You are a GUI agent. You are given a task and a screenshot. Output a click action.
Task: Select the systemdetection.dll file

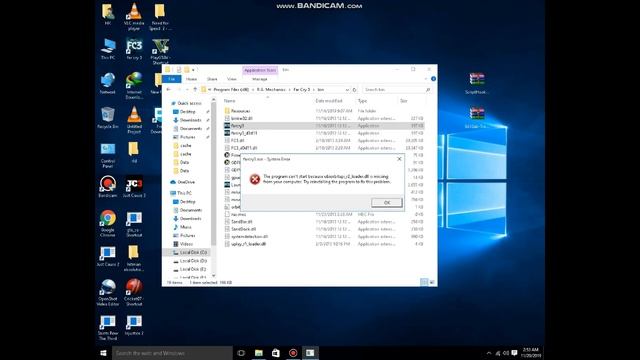[x=249, y=236]
